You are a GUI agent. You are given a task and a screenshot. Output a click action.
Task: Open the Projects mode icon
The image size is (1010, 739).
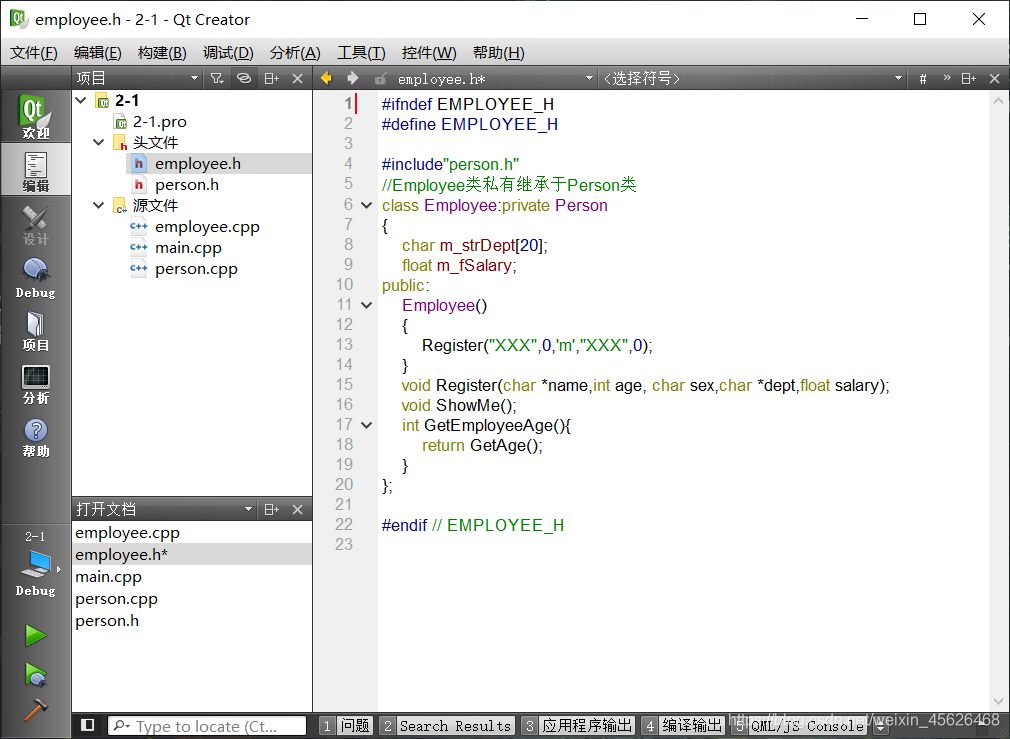35,331
